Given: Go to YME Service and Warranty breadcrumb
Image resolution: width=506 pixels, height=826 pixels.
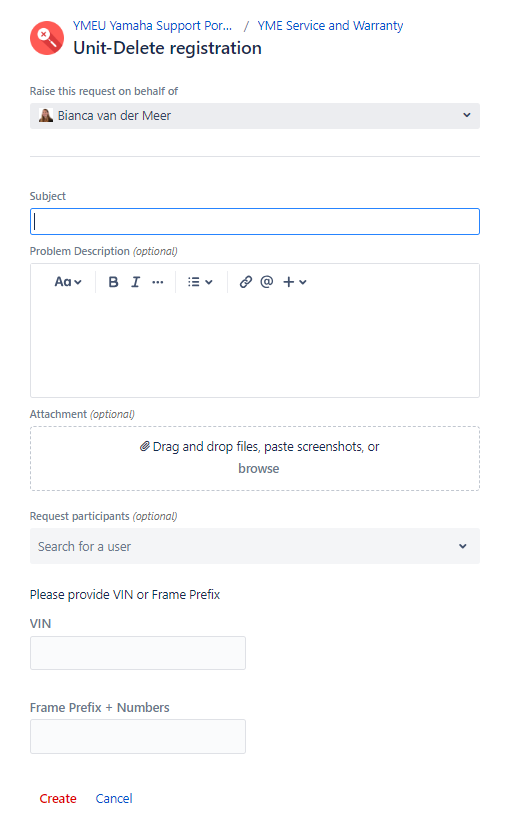Looking at the screenshot, I should [330, 25].
